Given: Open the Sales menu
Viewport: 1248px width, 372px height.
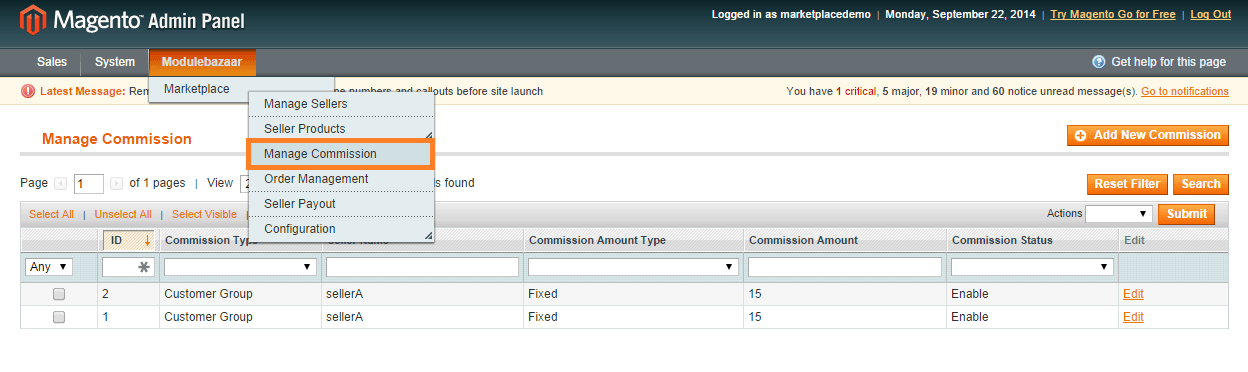Looking at the screenshot, I should point(52,62).
